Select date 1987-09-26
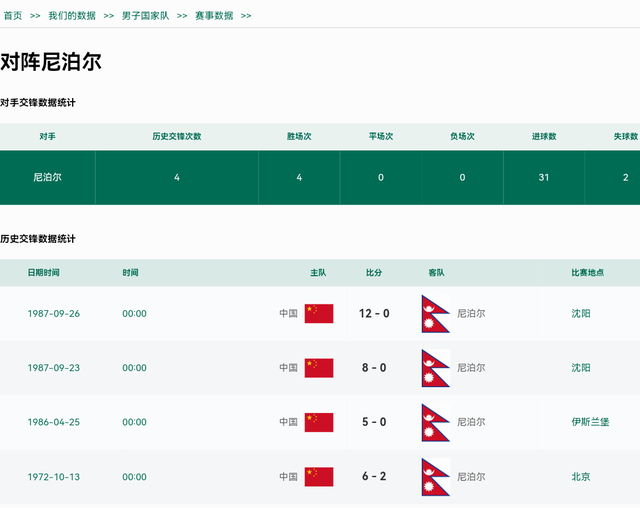Image resolution: width=640 pixels, height=508 pixels. click(x=54, y=313)
